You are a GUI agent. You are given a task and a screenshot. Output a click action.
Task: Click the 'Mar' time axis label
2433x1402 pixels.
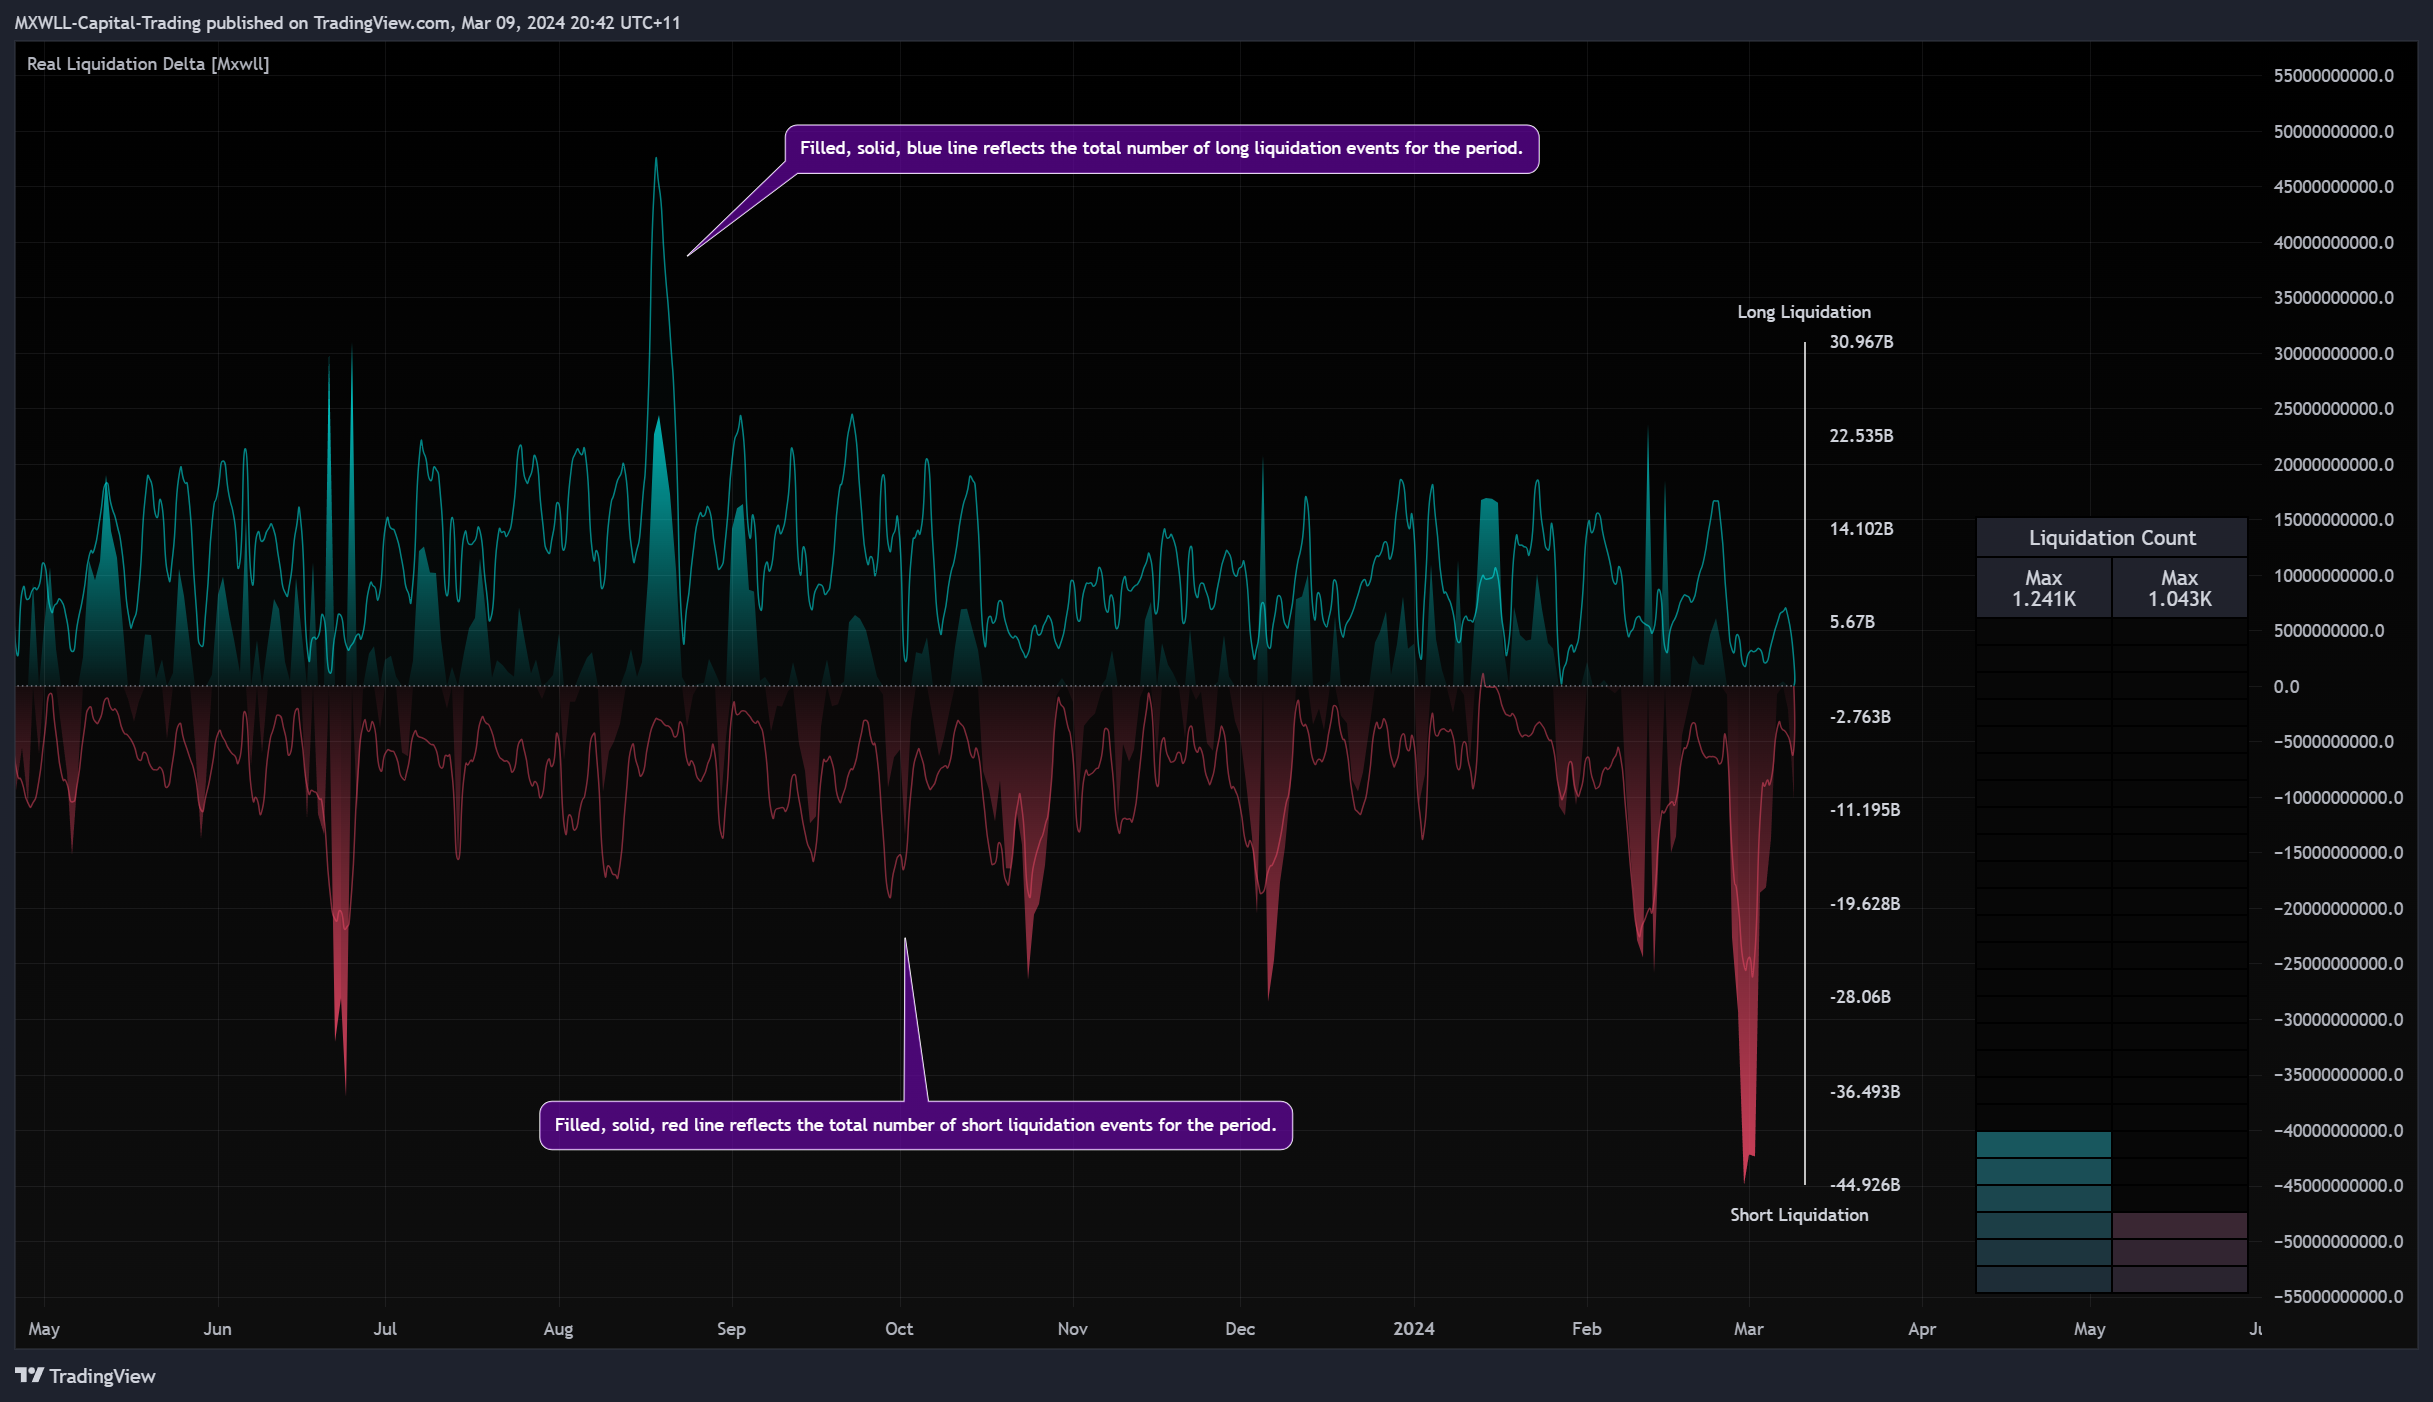pos(1748,1329)
